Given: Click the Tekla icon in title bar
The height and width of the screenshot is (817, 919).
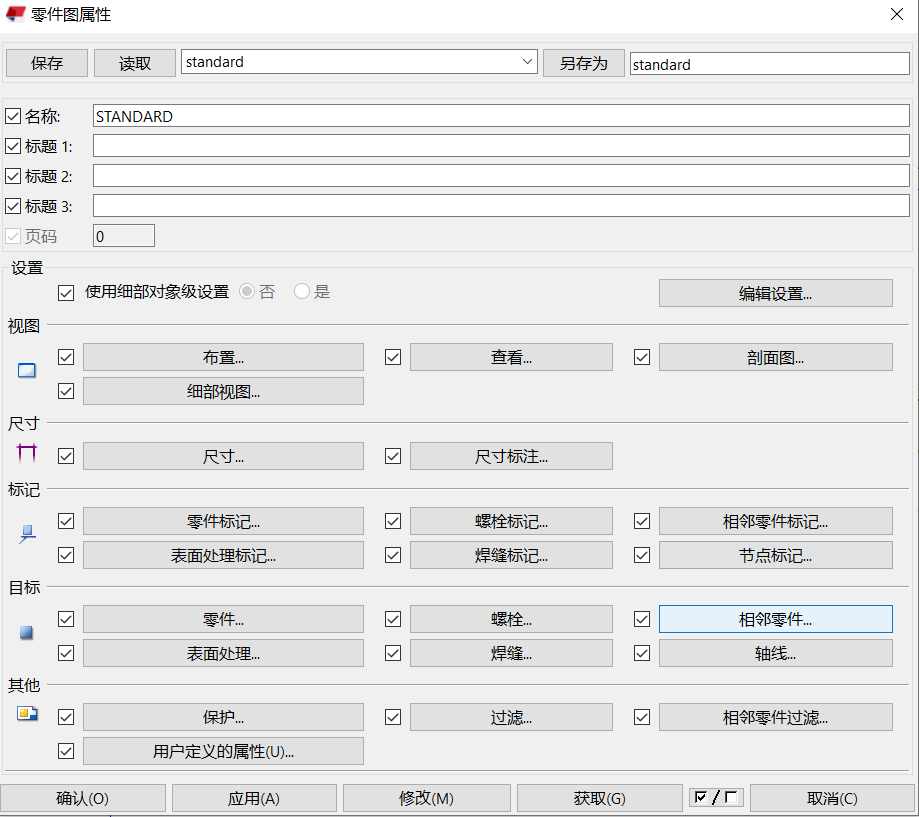Looking at the screenshot, I should point(16,14).
